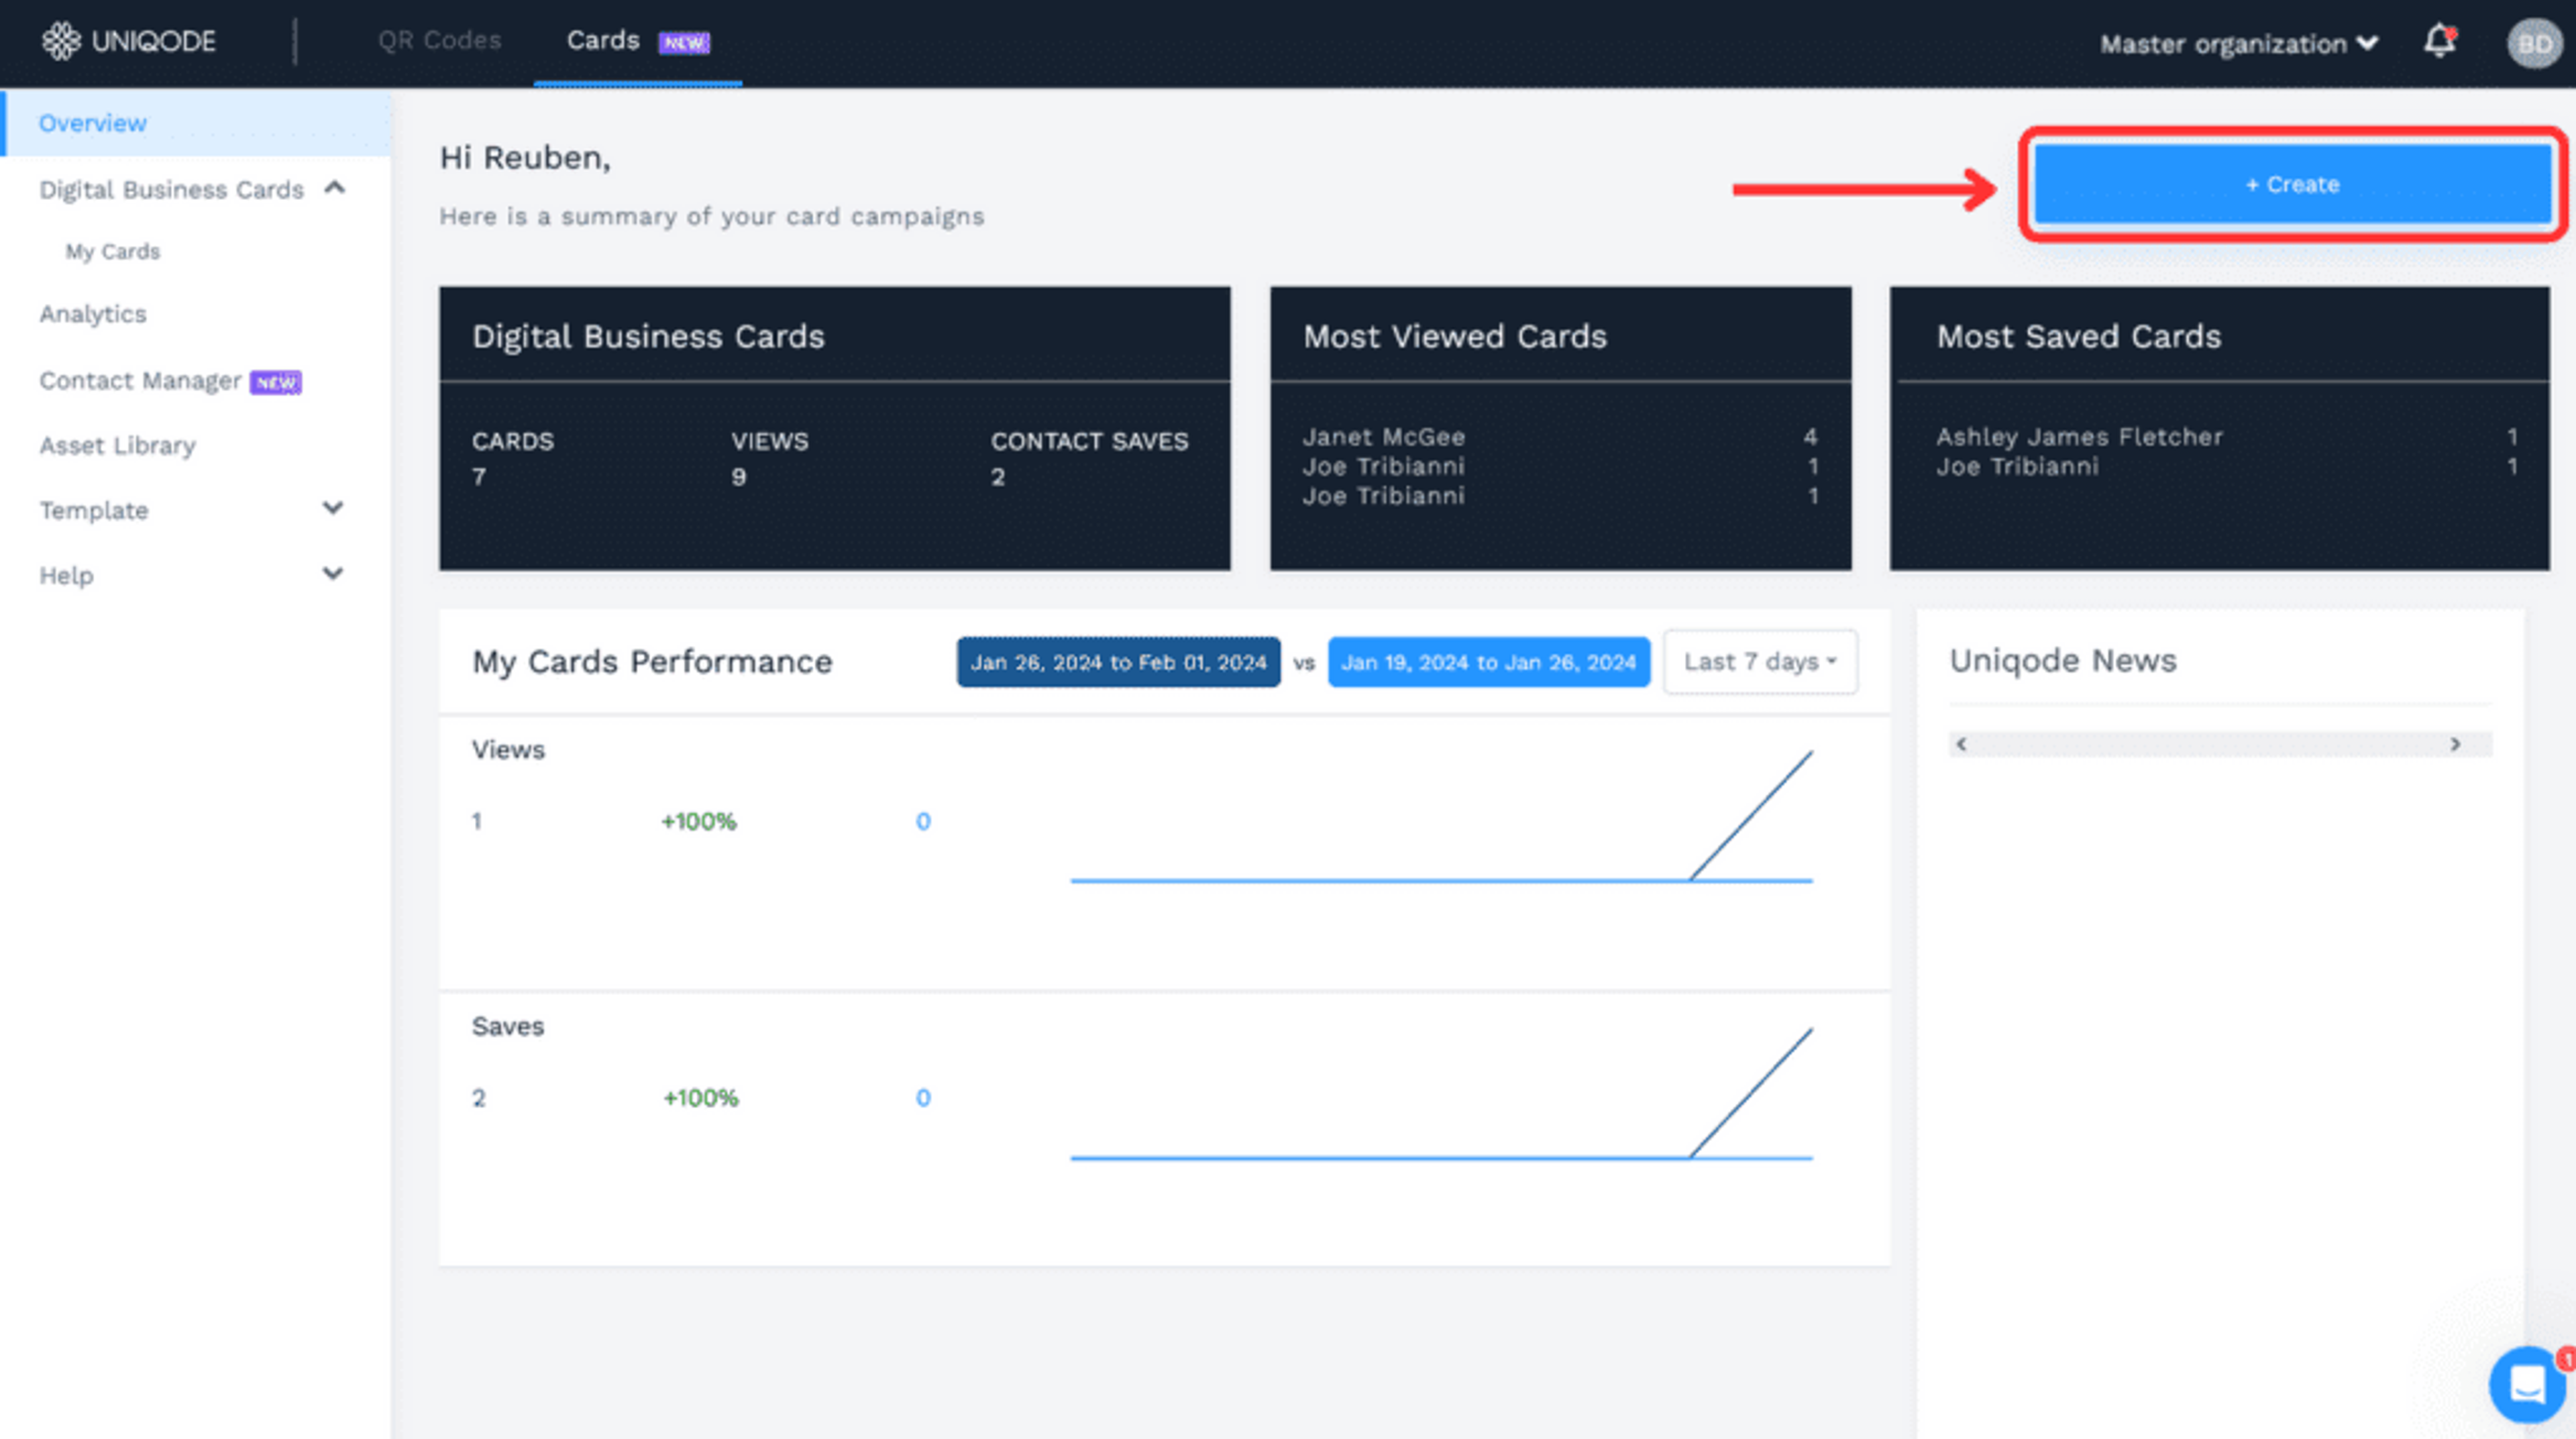2576x1439 pixels.
Task: Switch to the QR Codes tab
Action: [x=439, y=40]
